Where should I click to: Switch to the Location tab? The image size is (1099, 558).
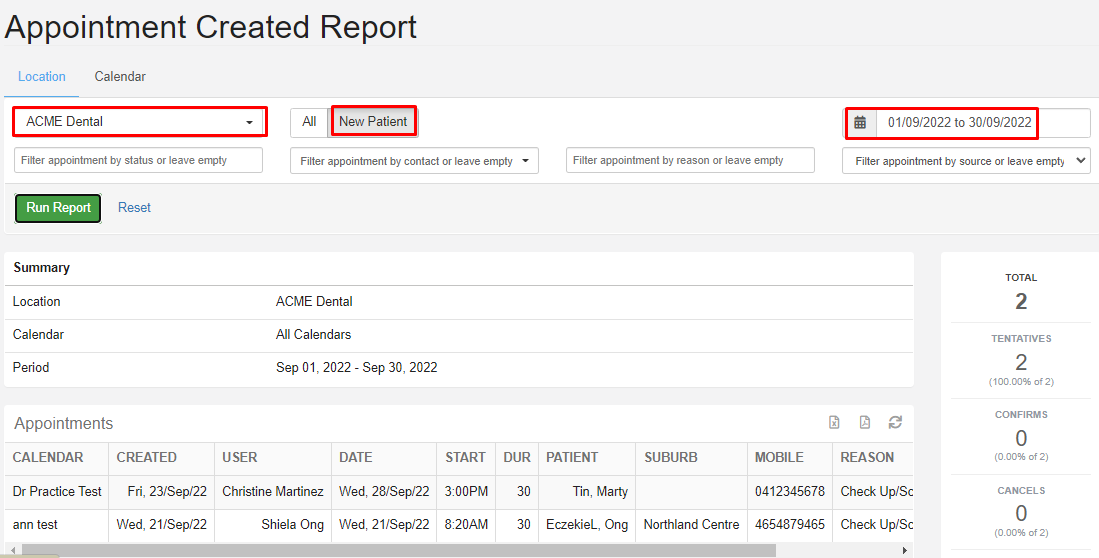42,76
